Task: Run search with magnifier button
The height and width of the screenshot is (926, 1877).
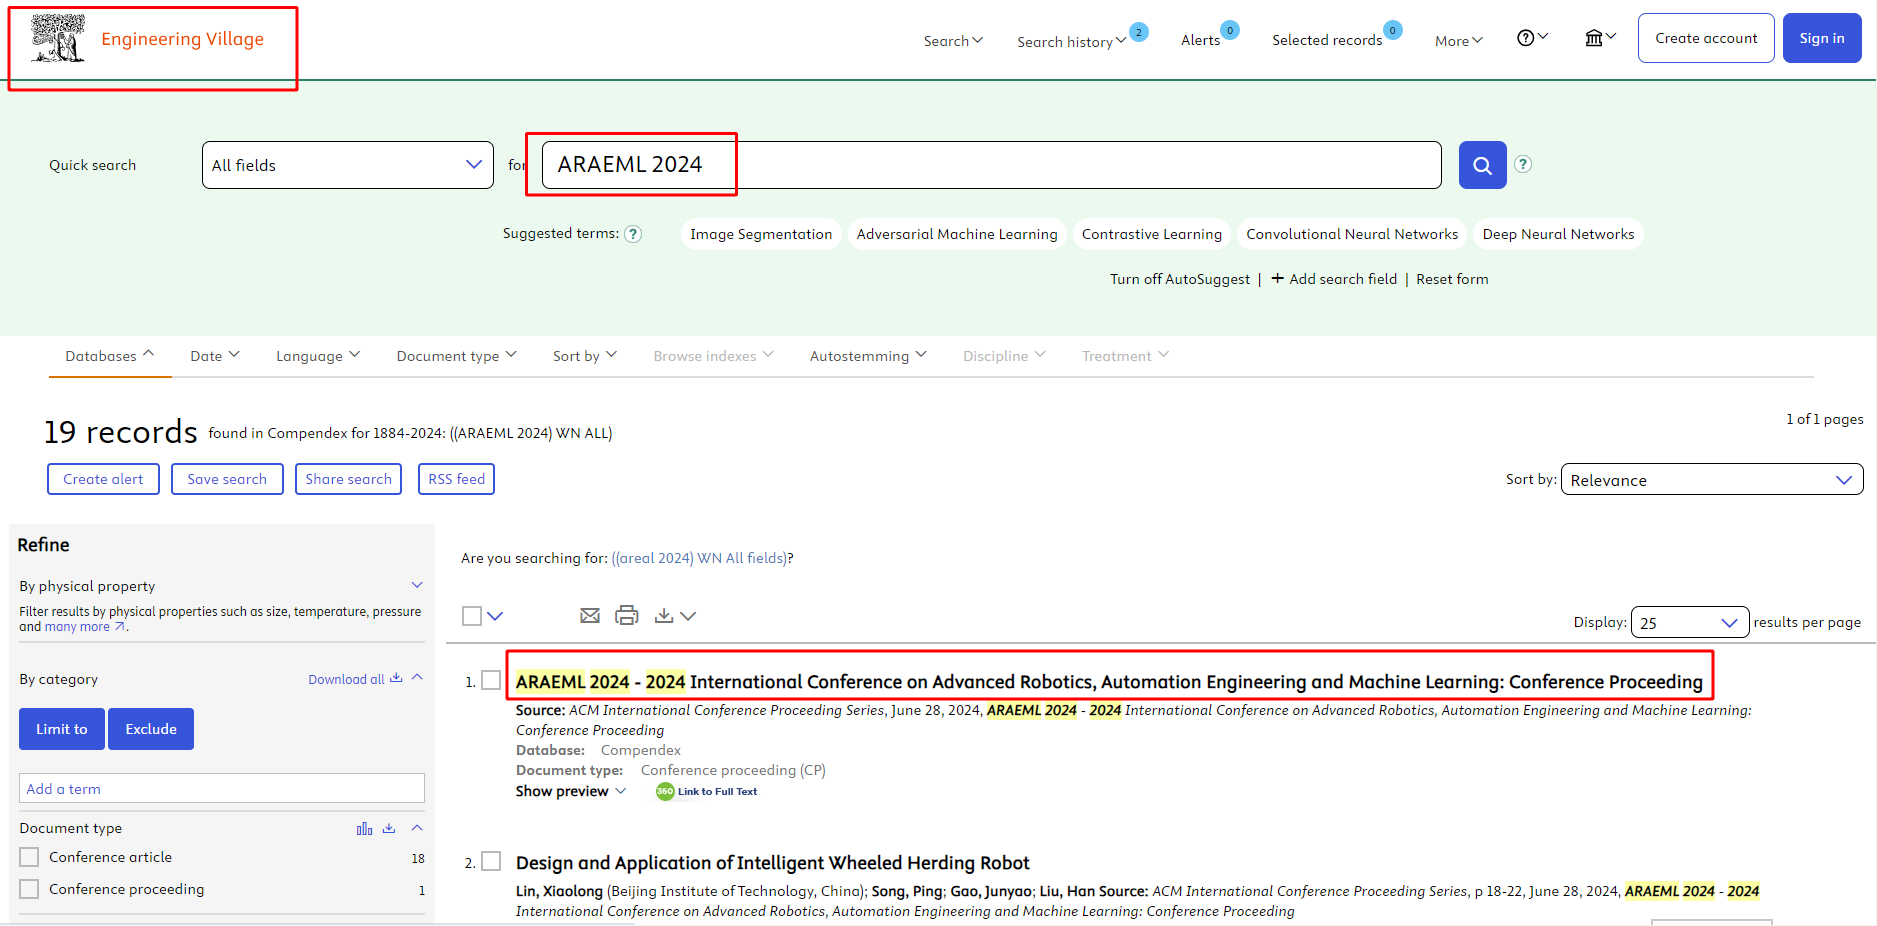Action: pos(1482,165)
